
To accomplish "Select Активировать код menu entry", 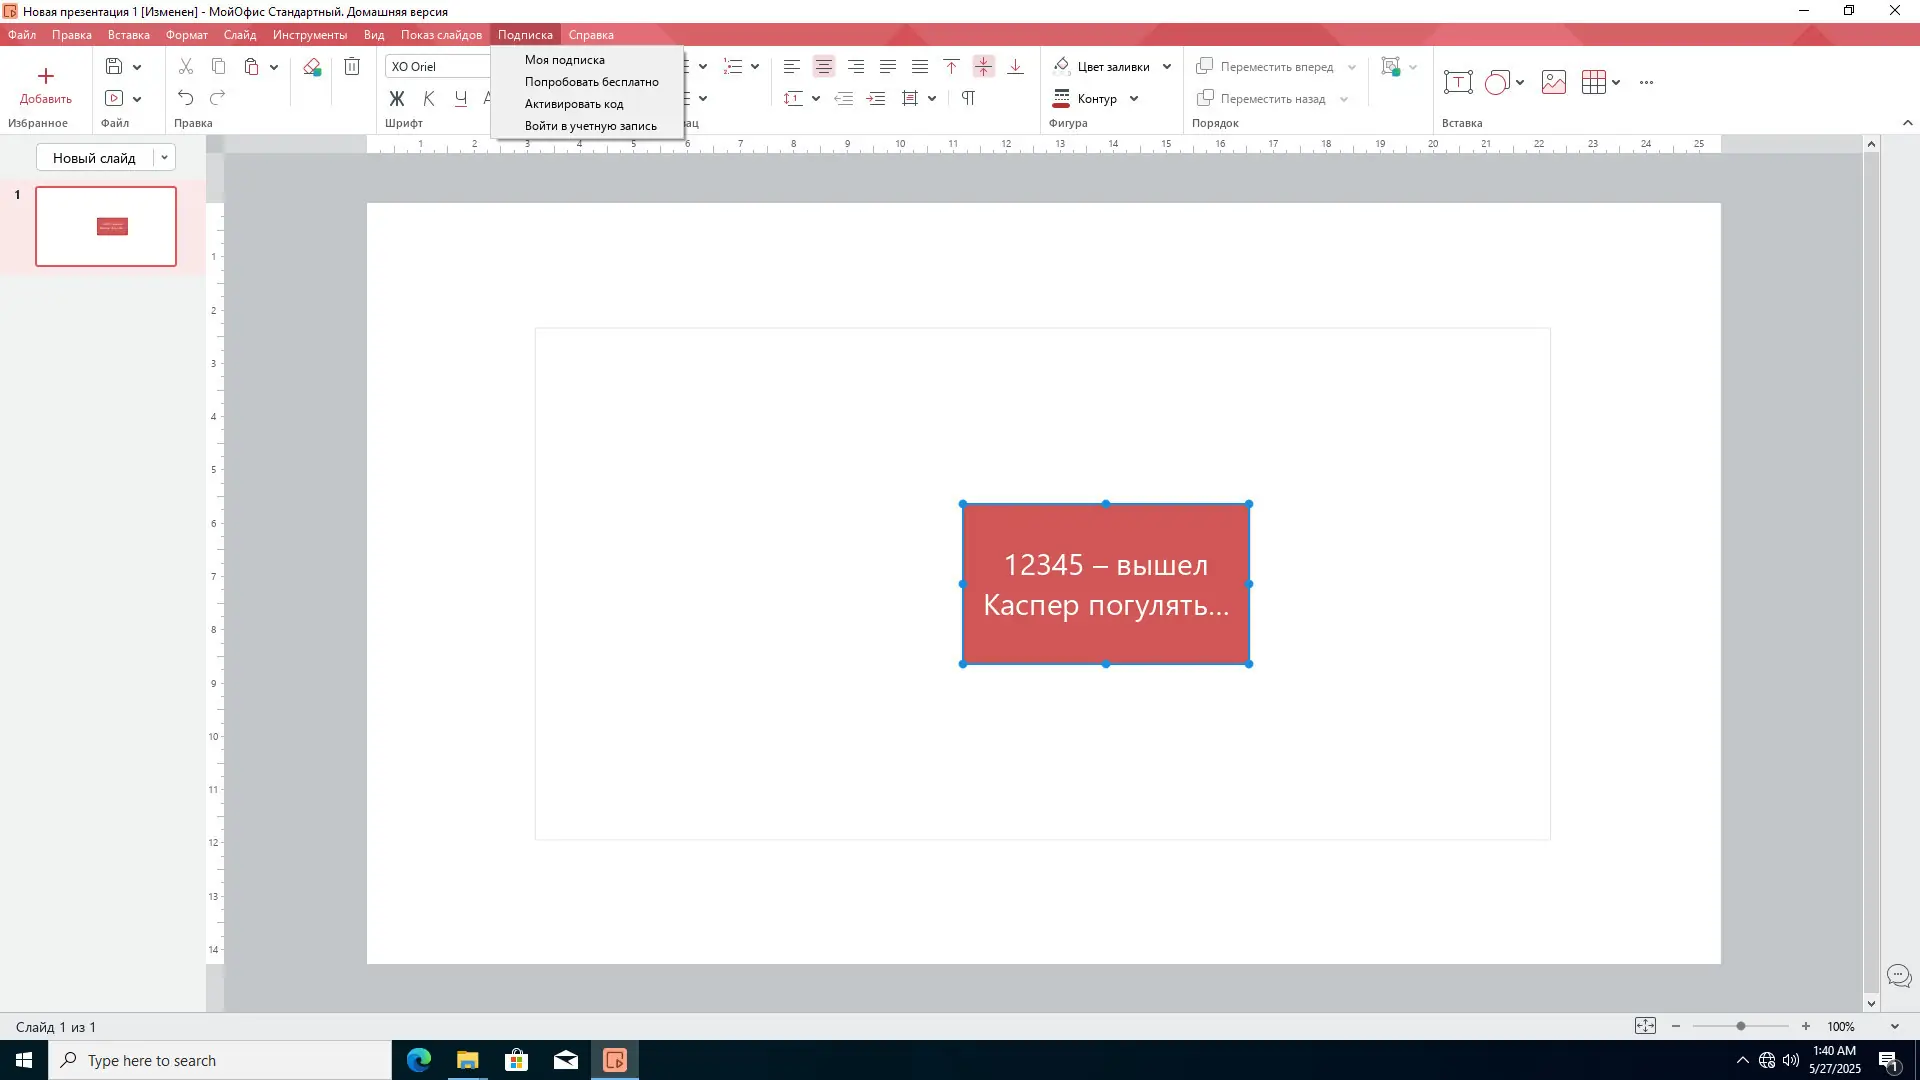I will (574, 104).
